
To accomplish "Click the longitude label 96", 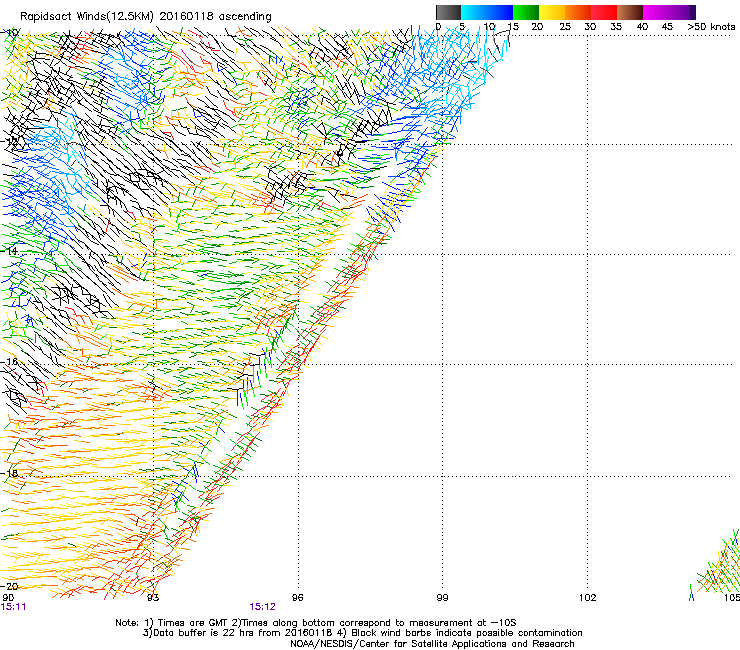I will pos(297,598).
